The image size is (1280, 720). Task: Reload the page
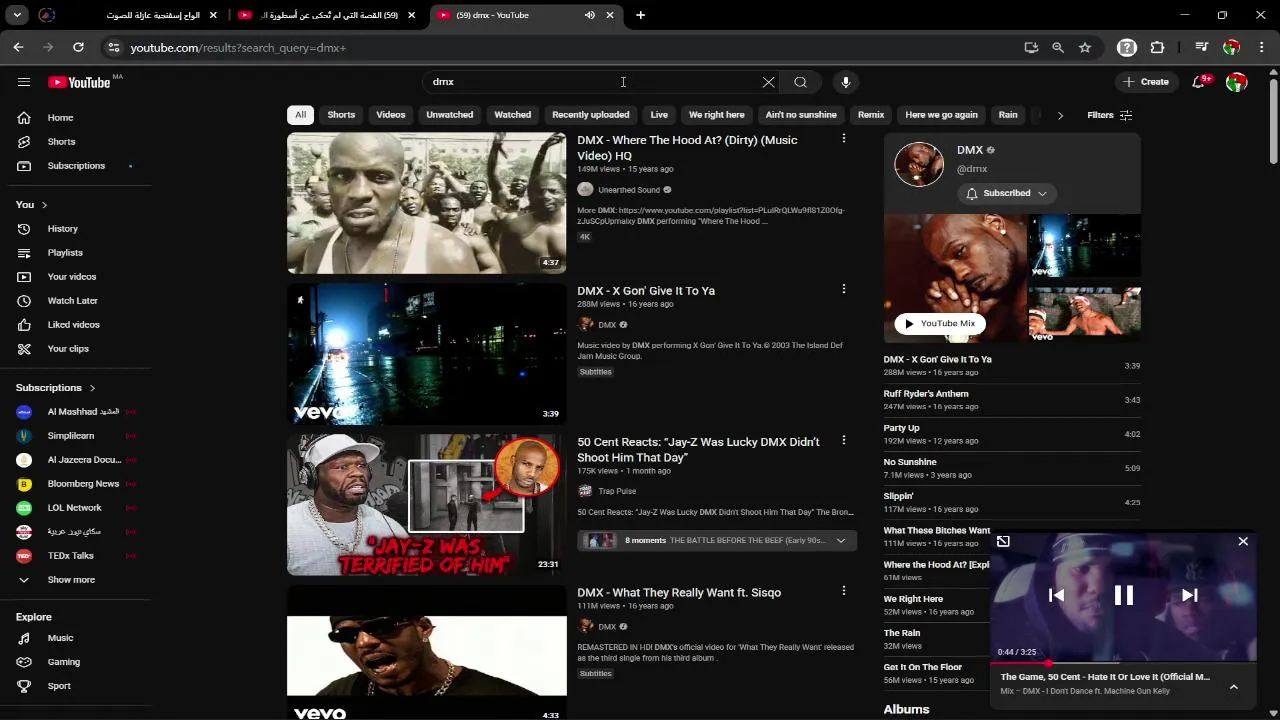point(78,47)
